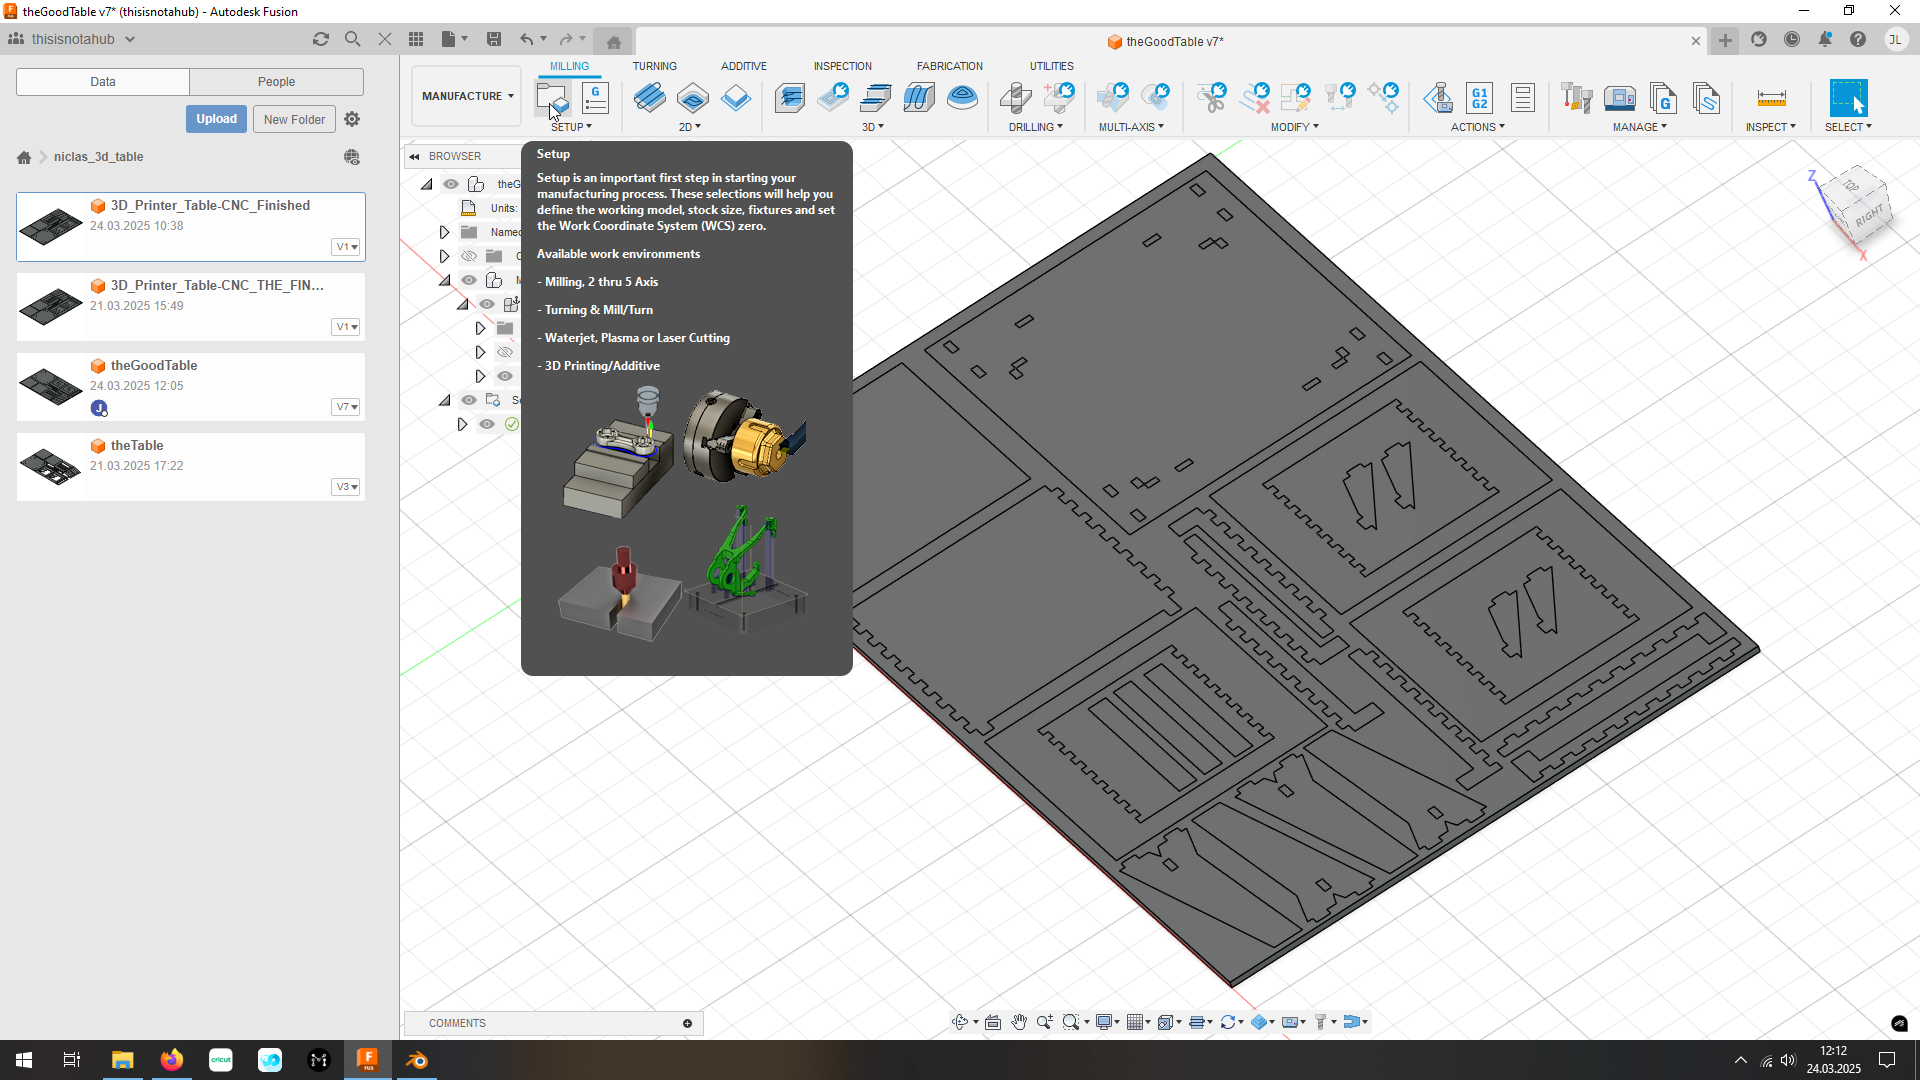Screen dimensions: 1920x1080
Task: Click the Save icon in the top toolbar
Action: (x=494, y=39)
